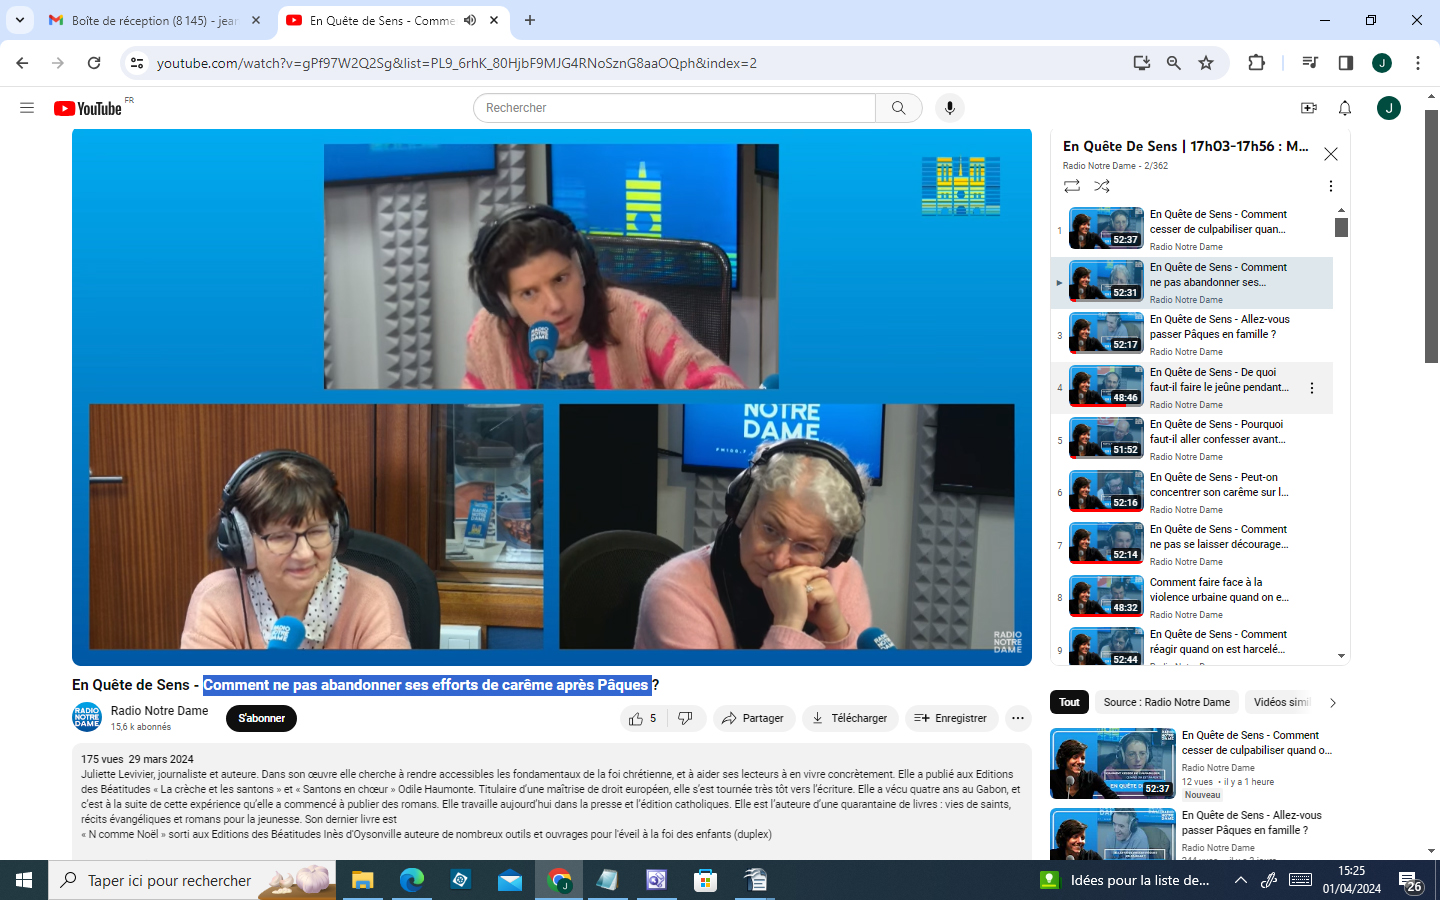Click the Rechercher search input field

tap(675, 108)
